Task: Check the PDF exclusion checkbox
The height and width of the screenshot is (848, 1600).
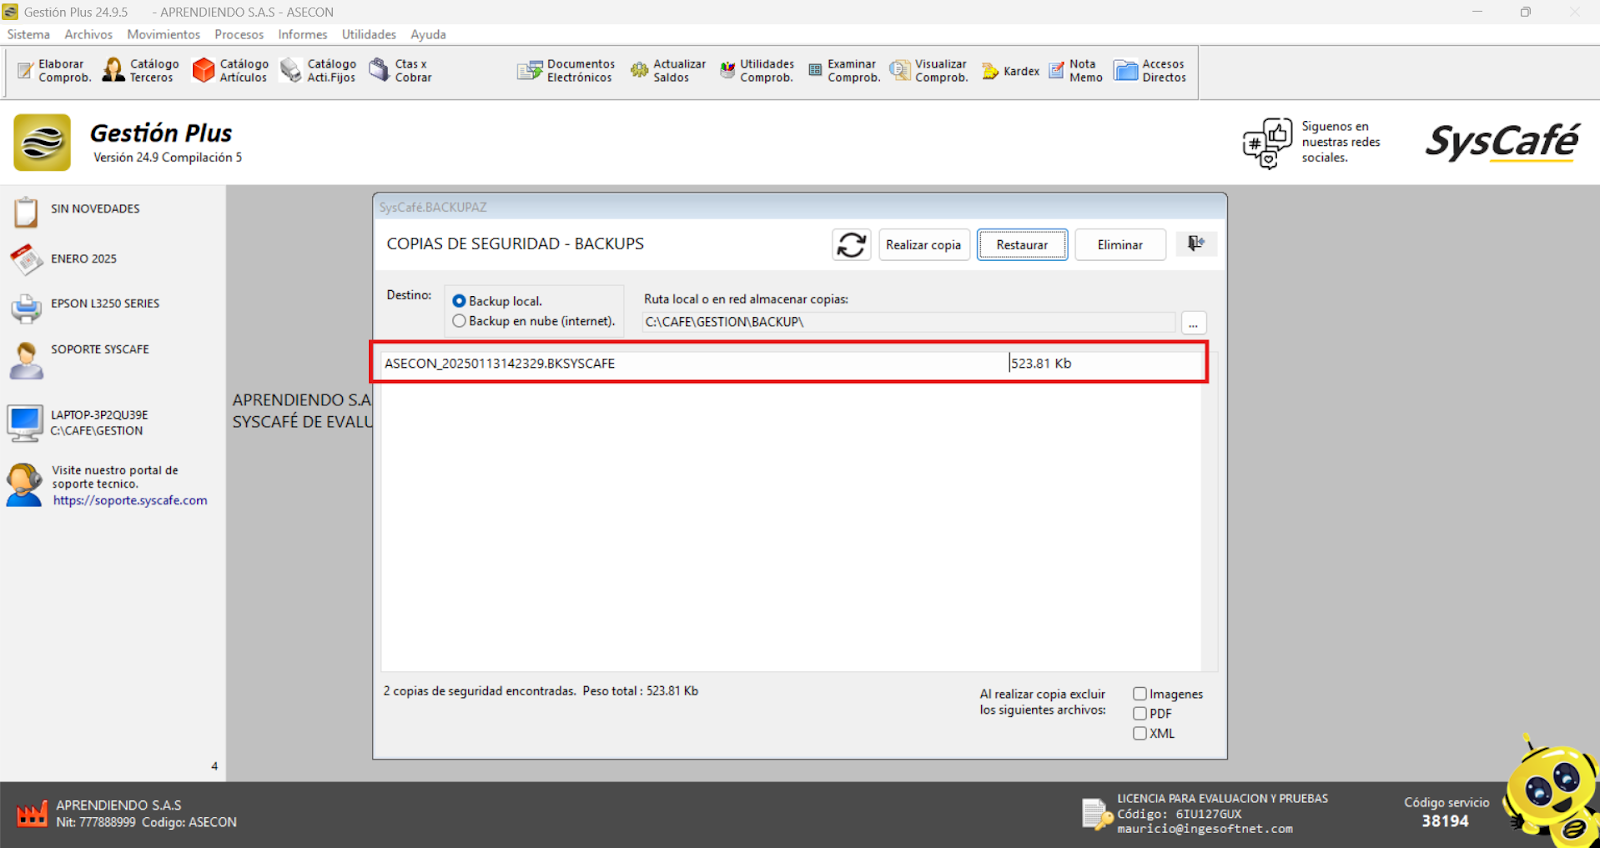Action: pos(1139,714)
